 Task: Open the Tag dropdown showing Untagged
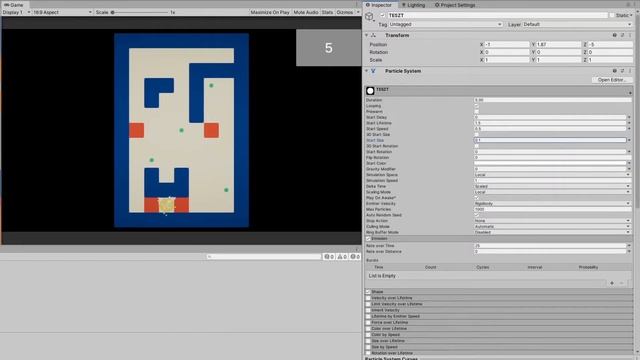click(445, 24)
